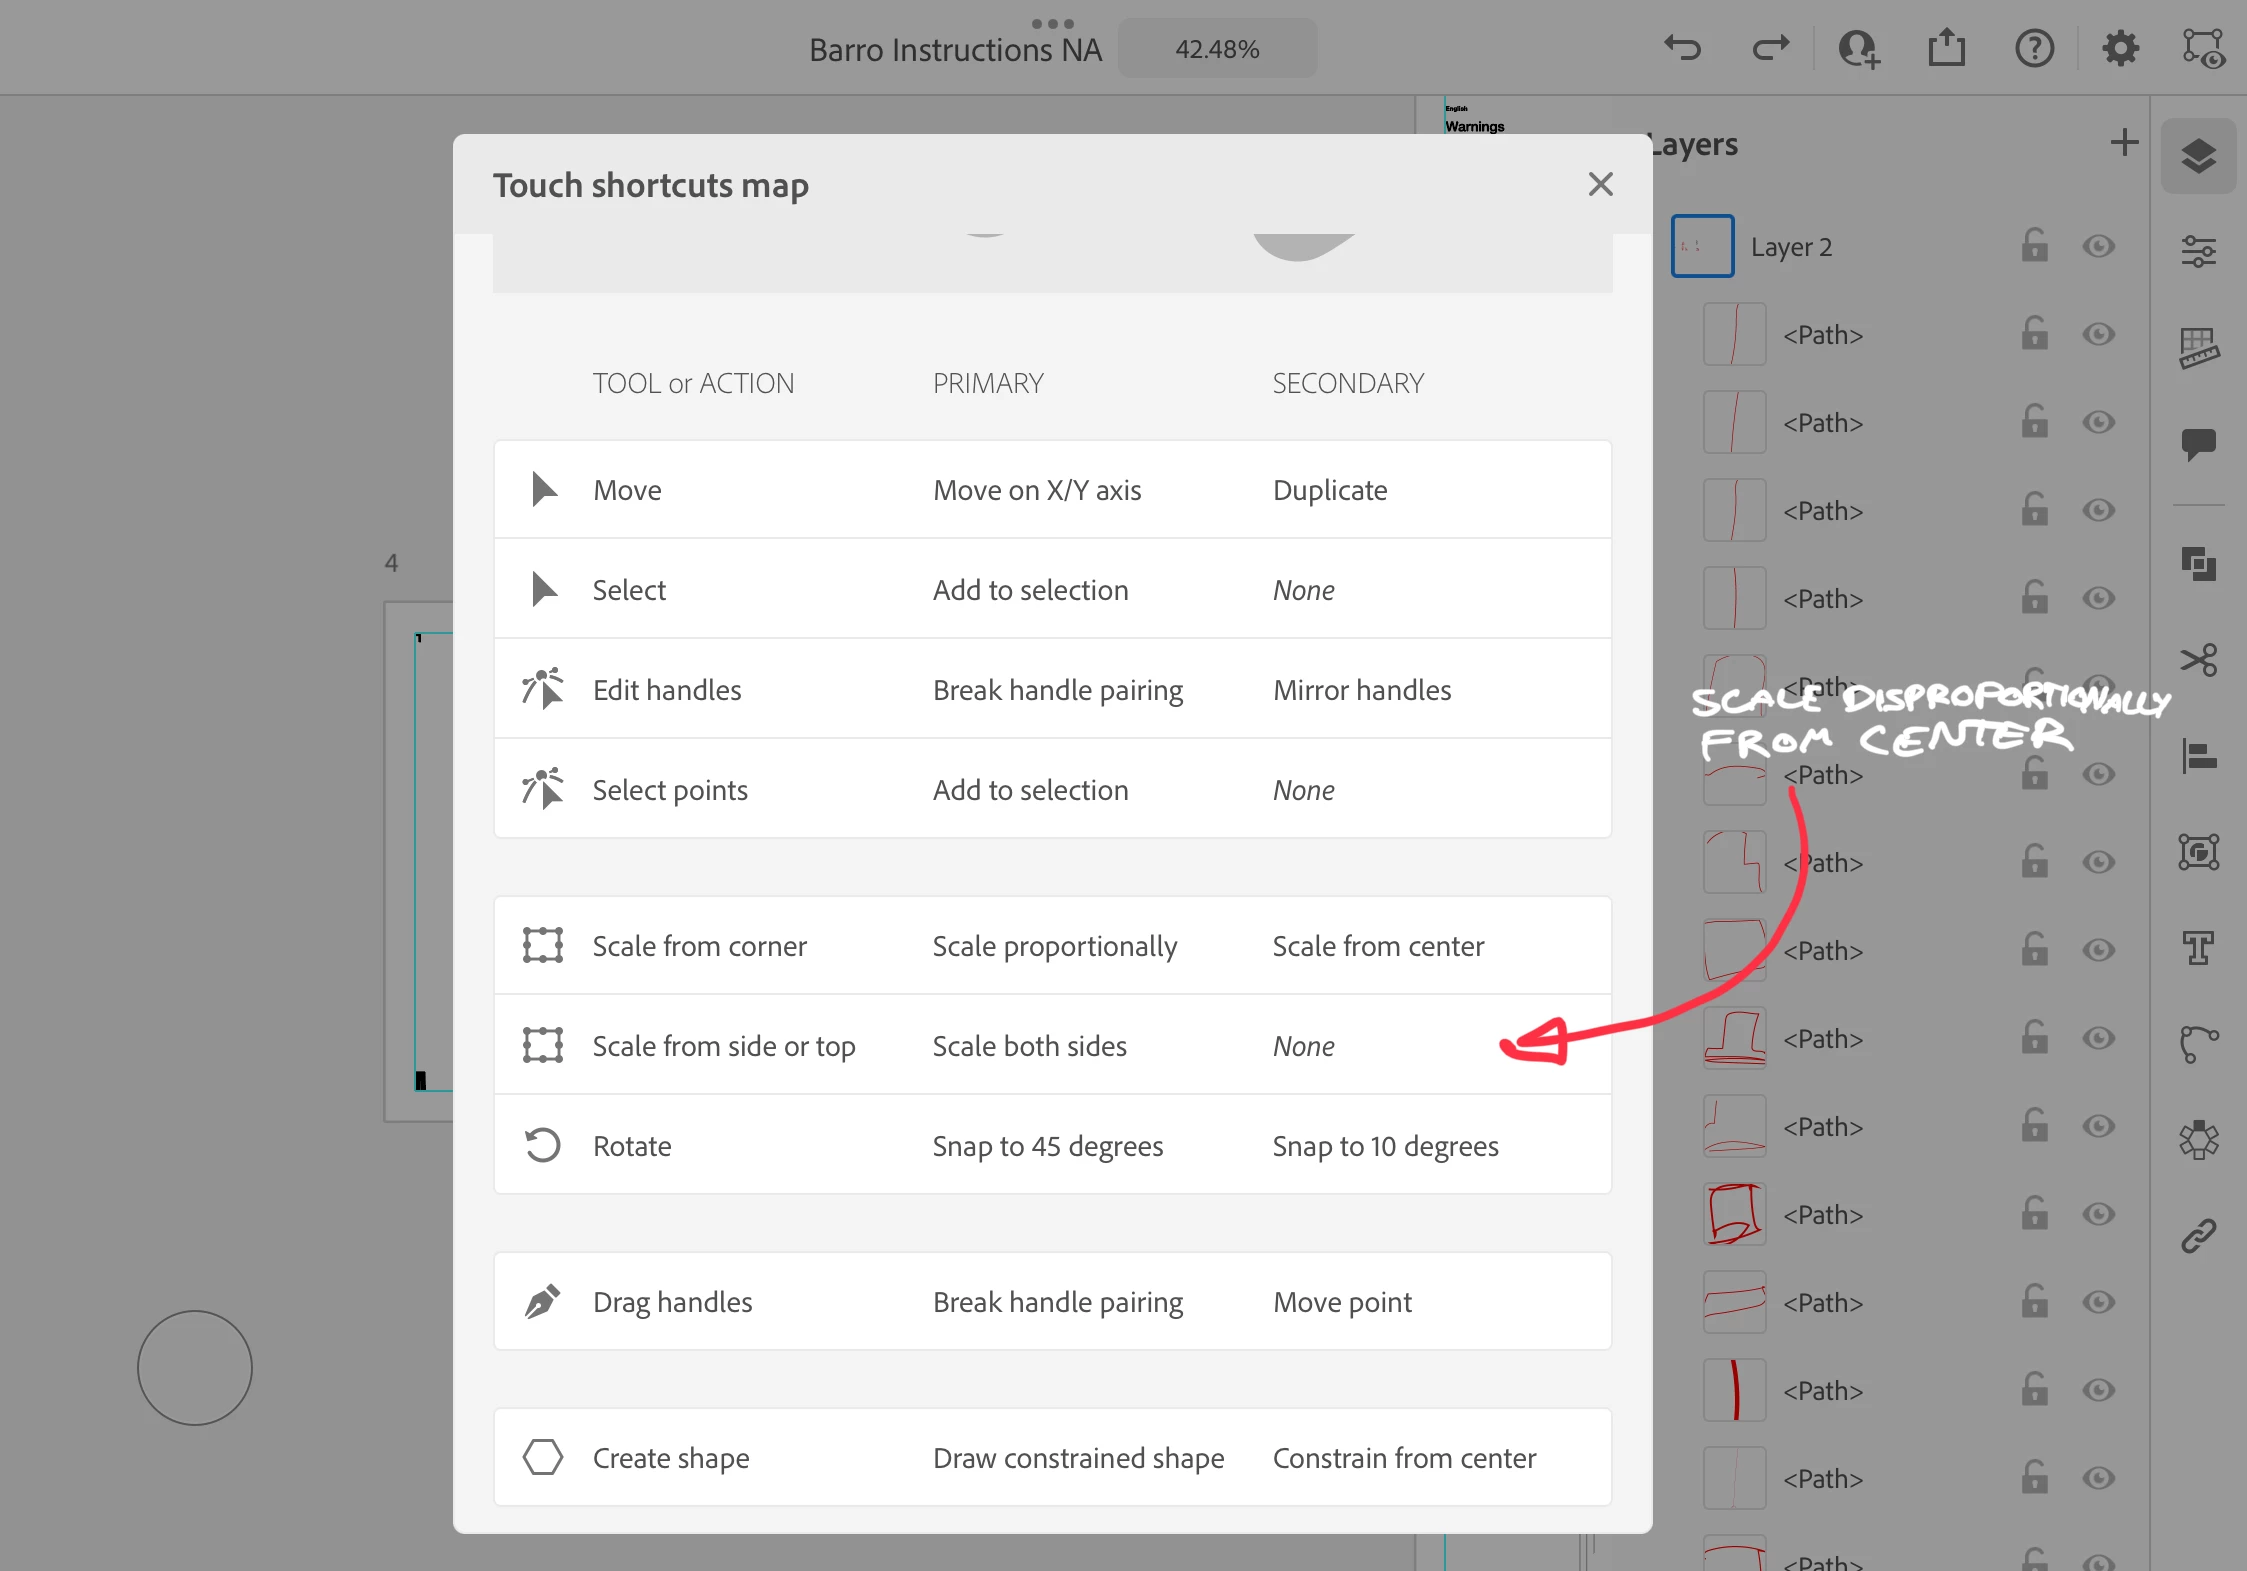Open the Type tool icon

click(x=2198, y=947)
